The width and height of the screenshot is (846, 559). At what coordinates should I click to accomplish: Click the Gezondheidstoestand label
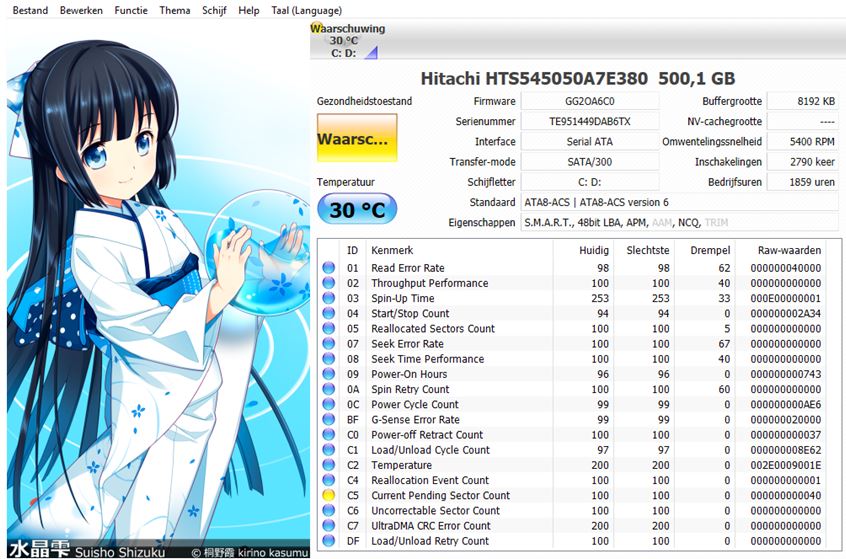(364, 101)
